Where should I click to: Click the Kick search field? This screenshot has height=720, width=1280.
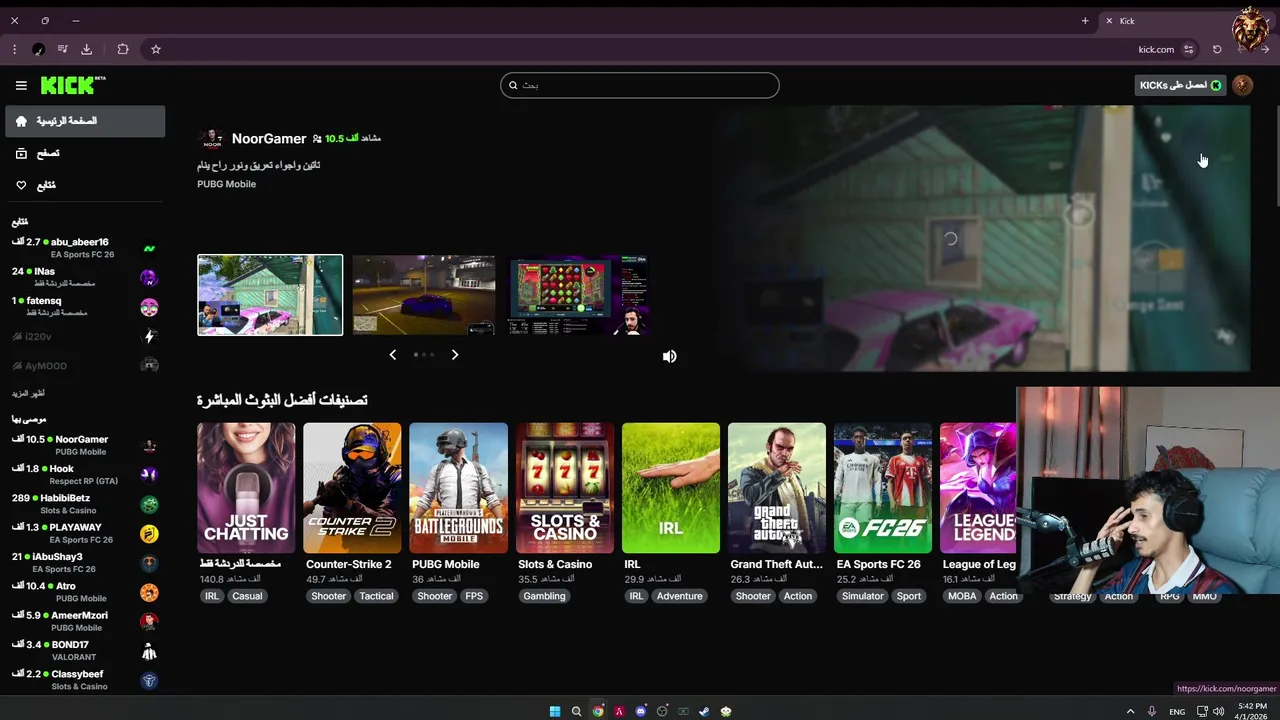click(x=640, y=85)
